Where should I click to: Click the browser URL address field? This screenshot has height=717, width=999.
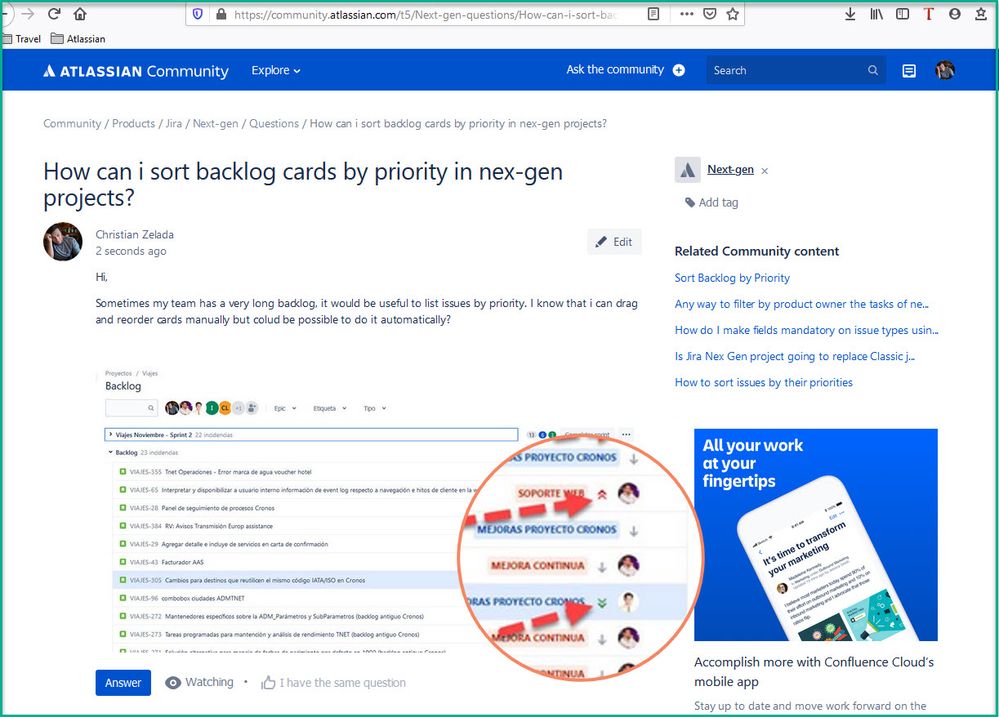(425, 14)
